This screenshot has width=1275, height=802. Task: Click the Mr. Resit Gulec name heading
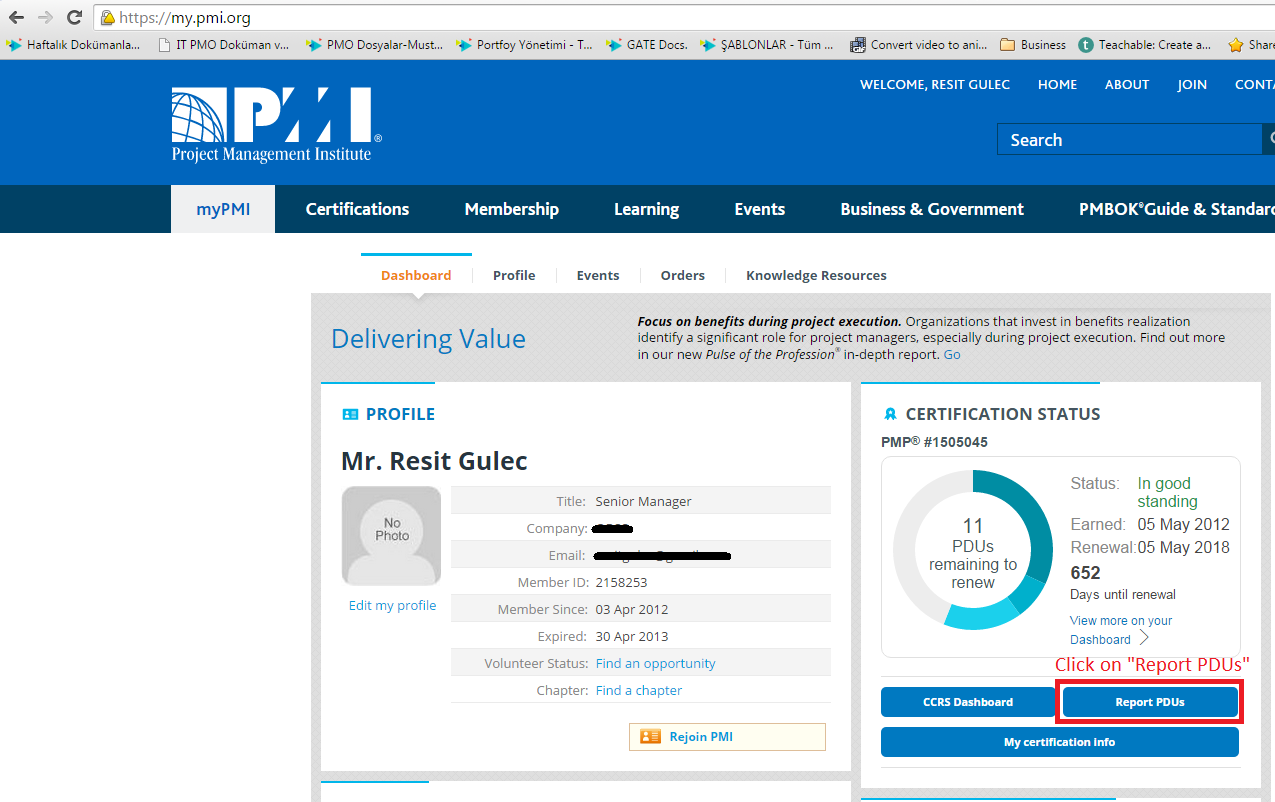[434, 461]
